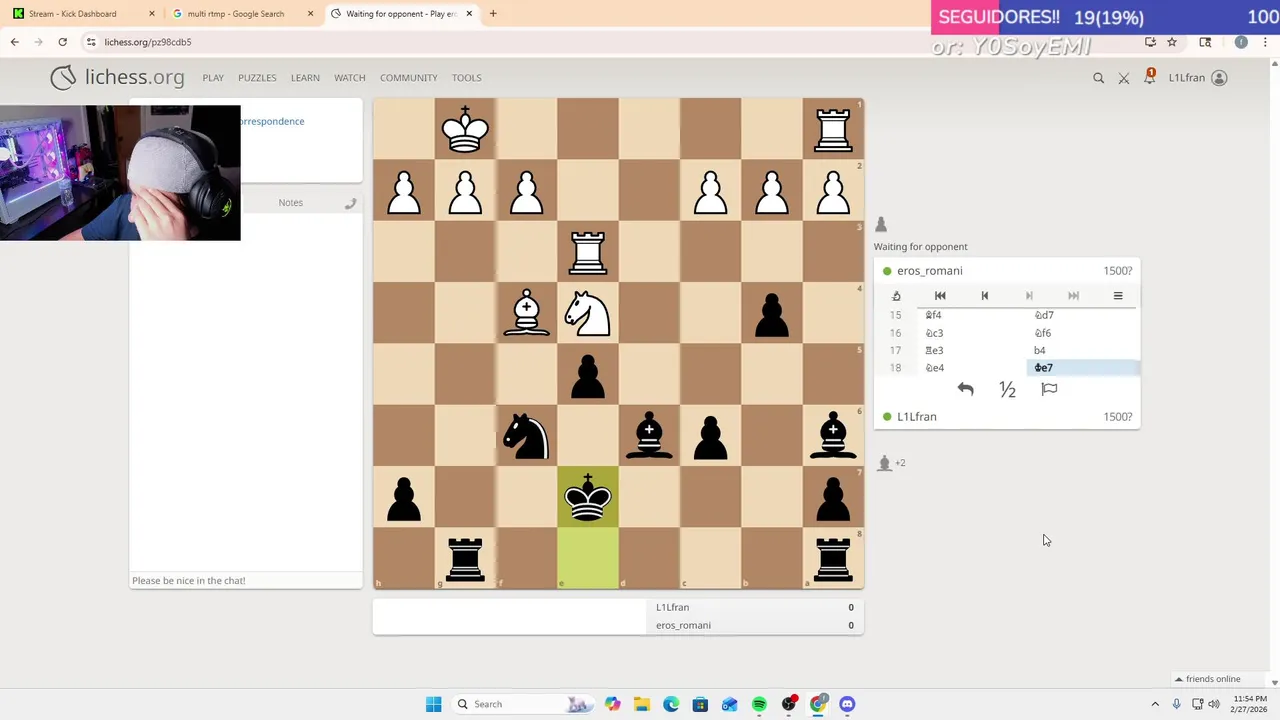
Task: Open Discord from the taskbar
Action: click(847, 704)
